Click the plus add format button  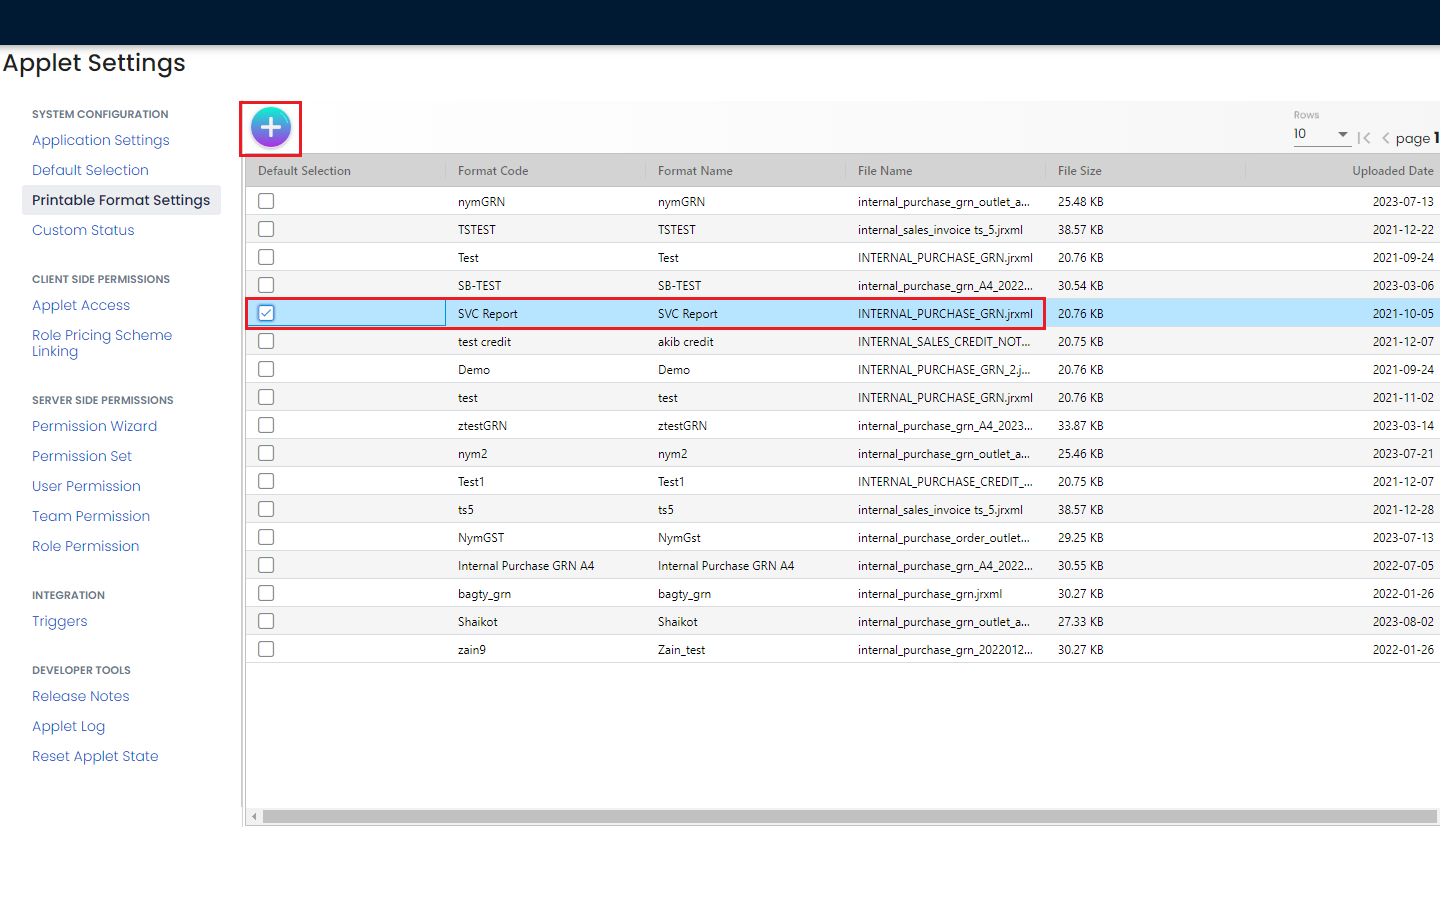coord(270,128)
